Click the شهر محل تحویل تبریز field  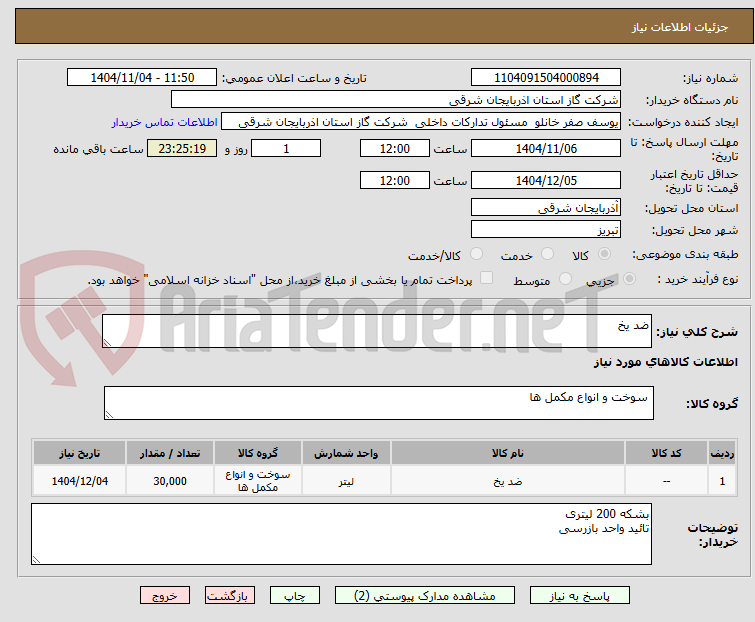pos(546,230)
